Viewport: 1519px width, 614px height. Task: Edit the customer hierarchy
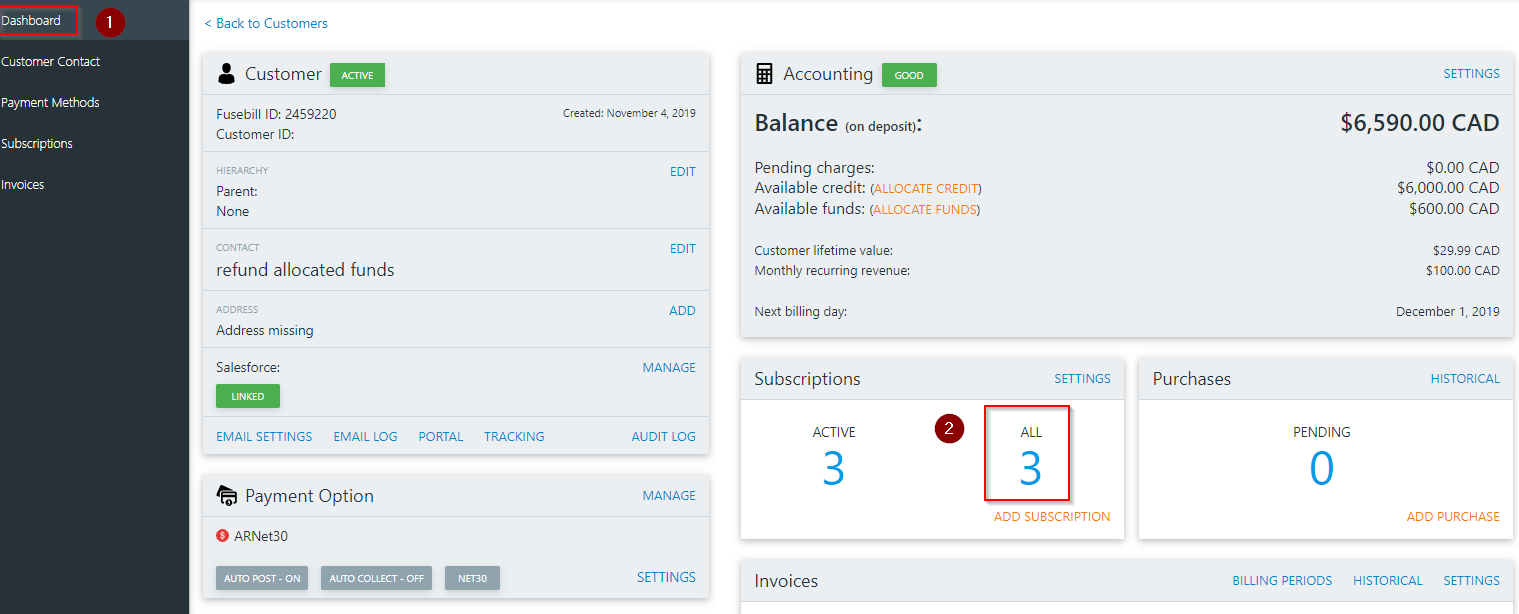tap(682, 172)
